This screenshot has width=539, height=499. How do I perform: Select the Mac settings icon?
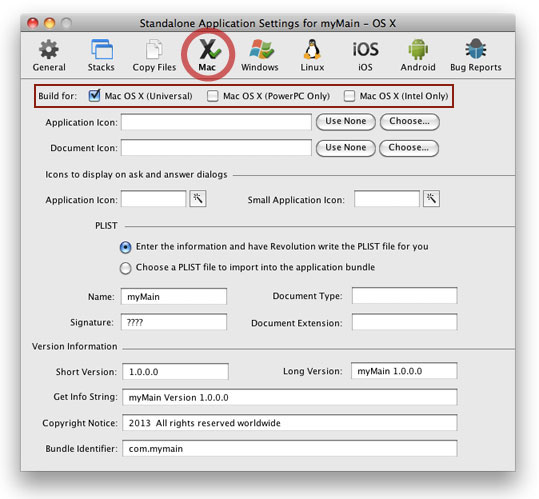coord(207,56)
